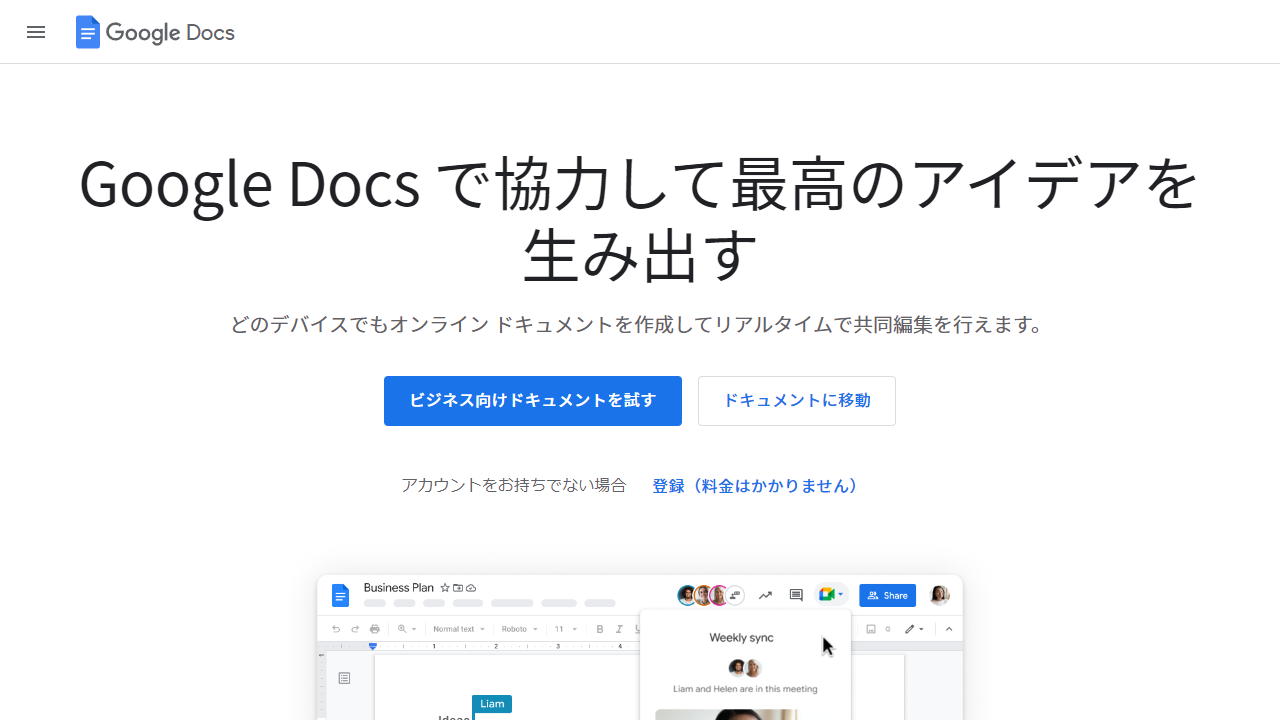Click the activity trend arrow icon in preview
The height and width of the screenshot is (720, 1280).
coord(765,595)
